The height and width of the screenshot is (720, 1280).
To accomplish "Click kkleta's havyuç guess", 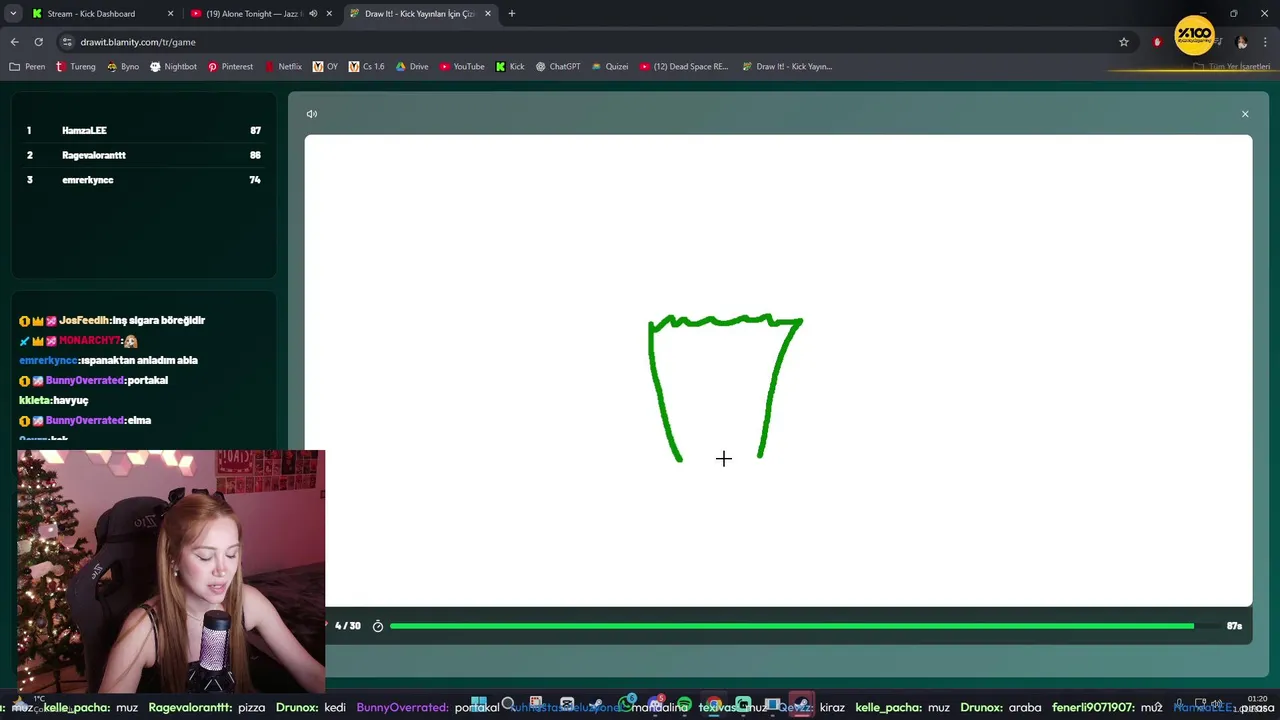I will pos(54,401).
